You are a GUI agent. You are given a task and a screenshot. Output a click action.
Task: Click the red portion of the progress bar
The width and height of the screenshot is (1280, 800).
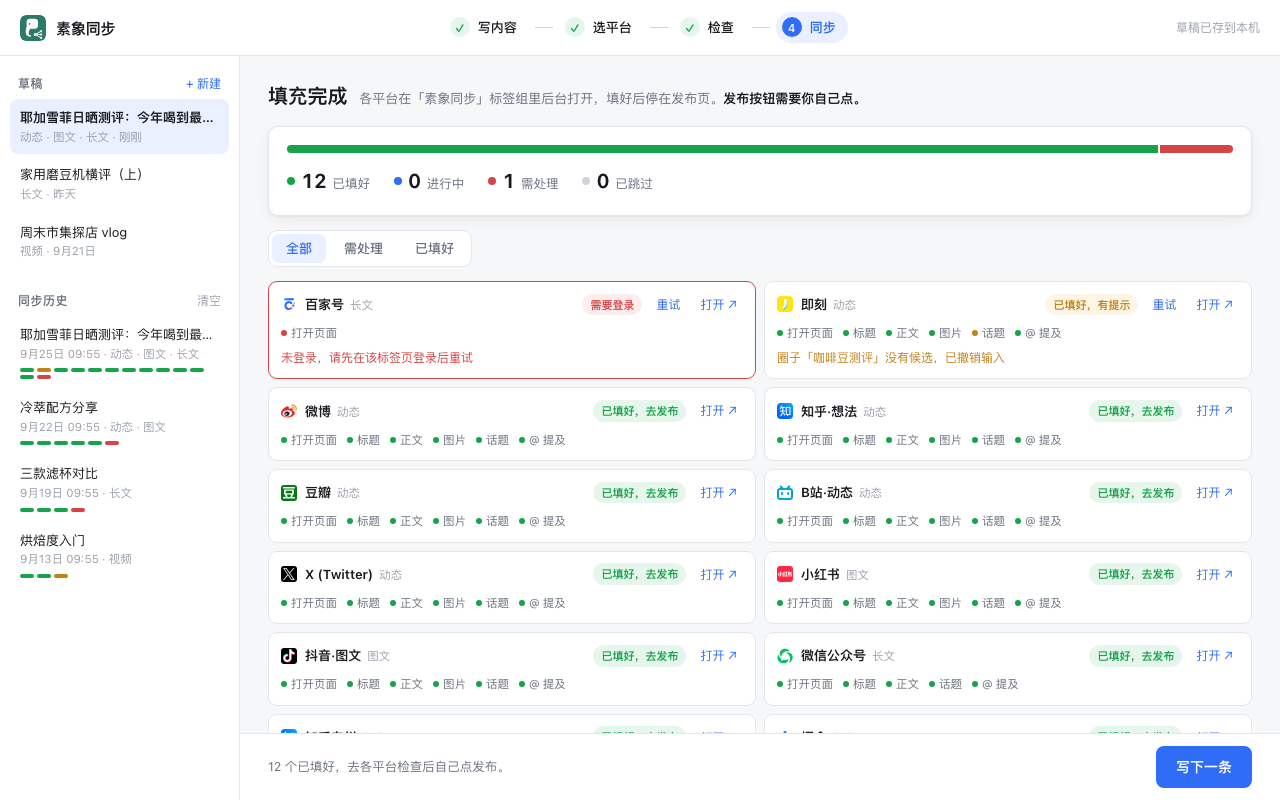click(1196, 149)
